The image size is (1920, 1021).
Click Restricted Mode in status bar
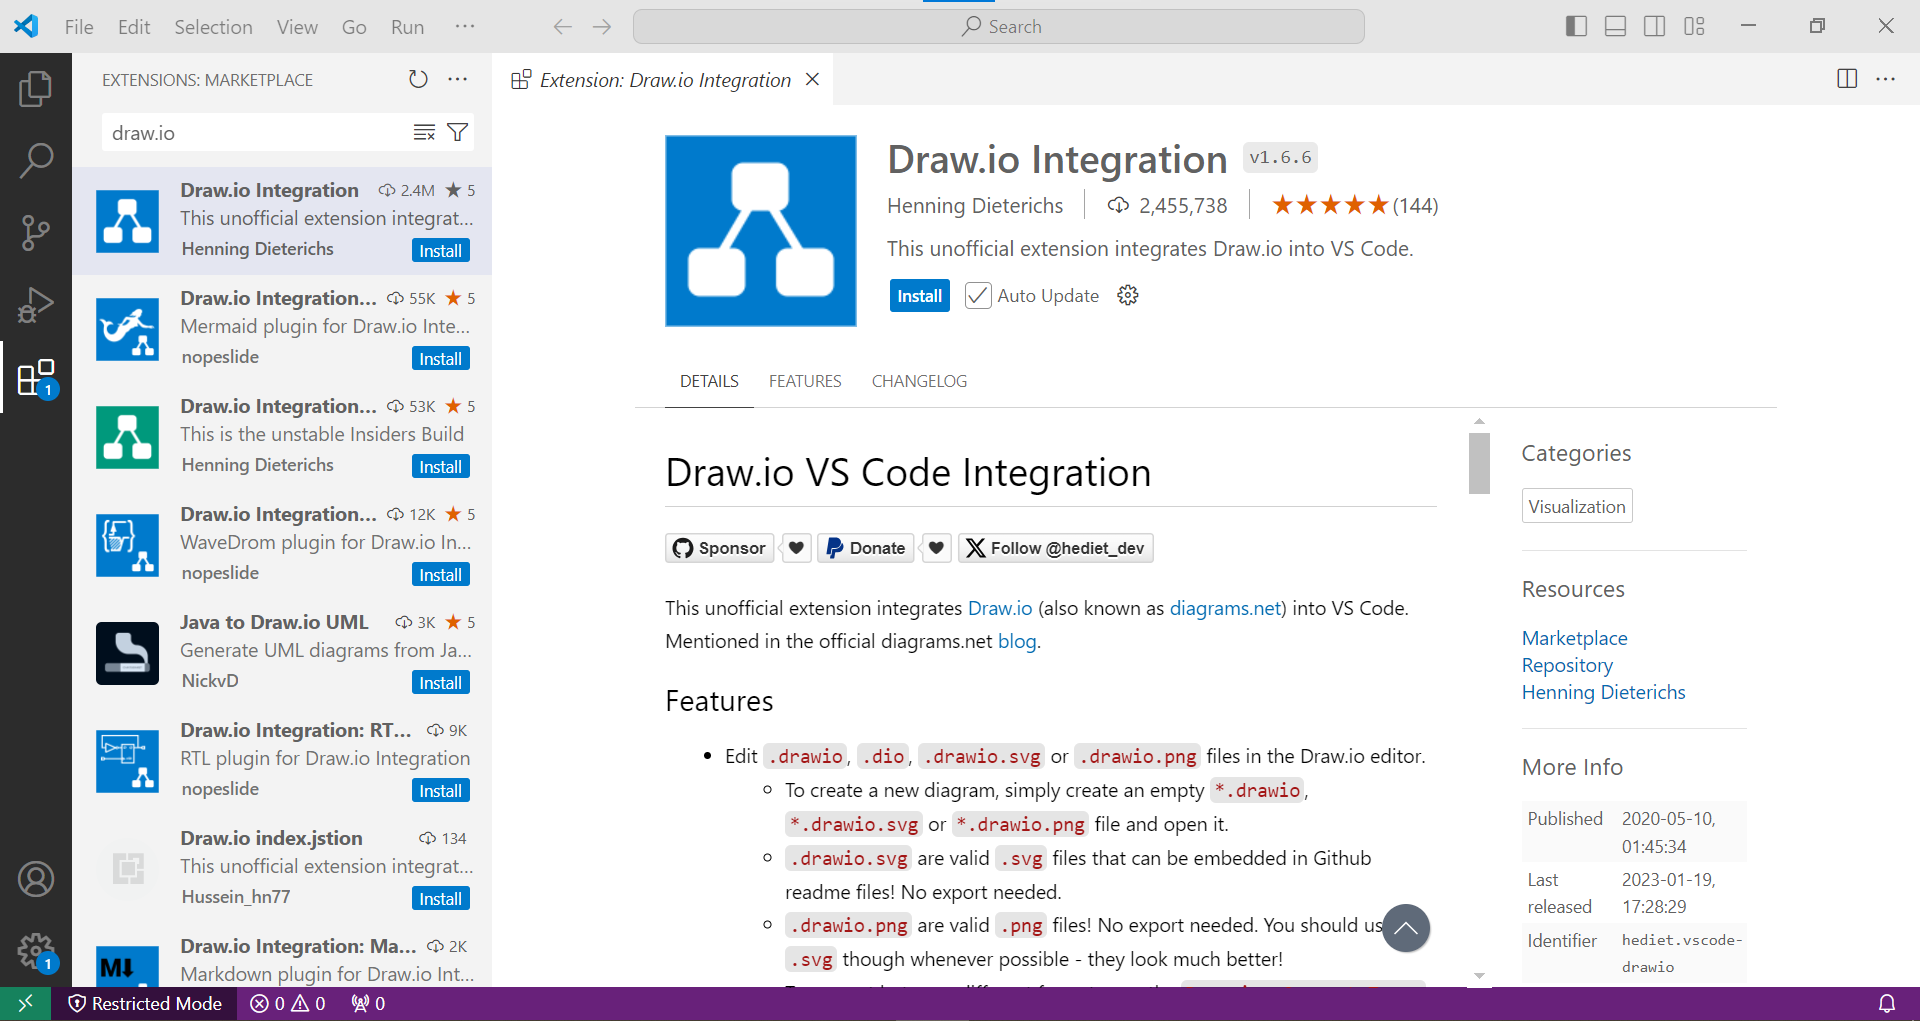click(x=145, y=1003)
